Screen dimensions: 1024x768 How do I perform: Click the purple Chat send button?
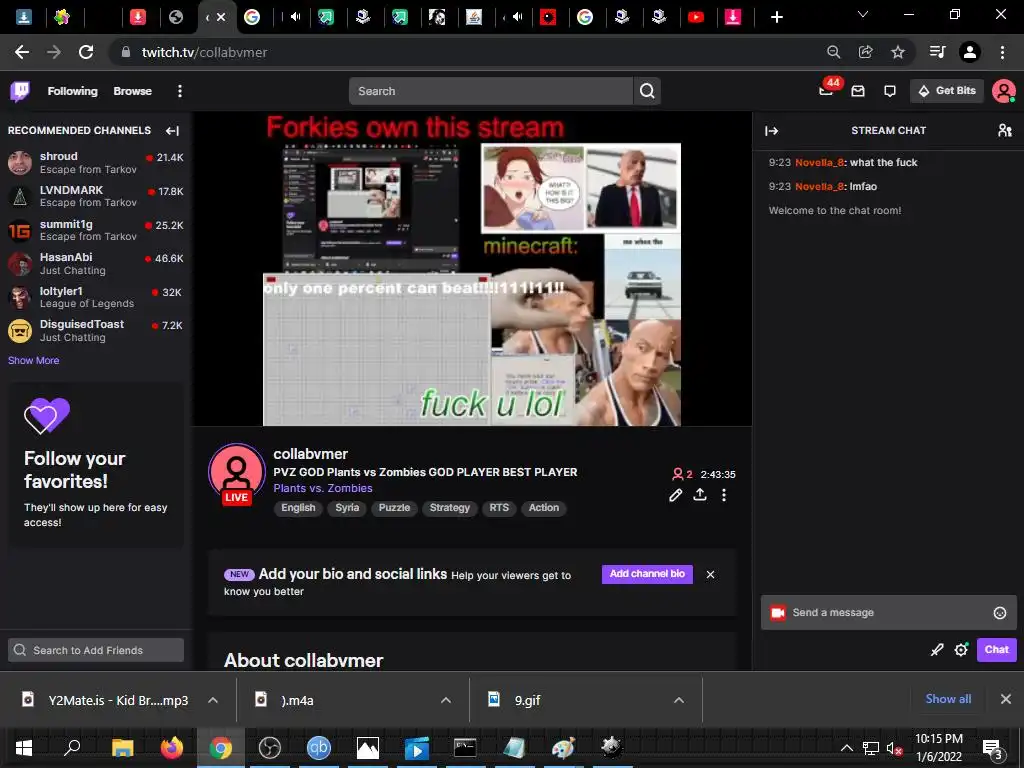pyautogui.click(x=997, y=649)
